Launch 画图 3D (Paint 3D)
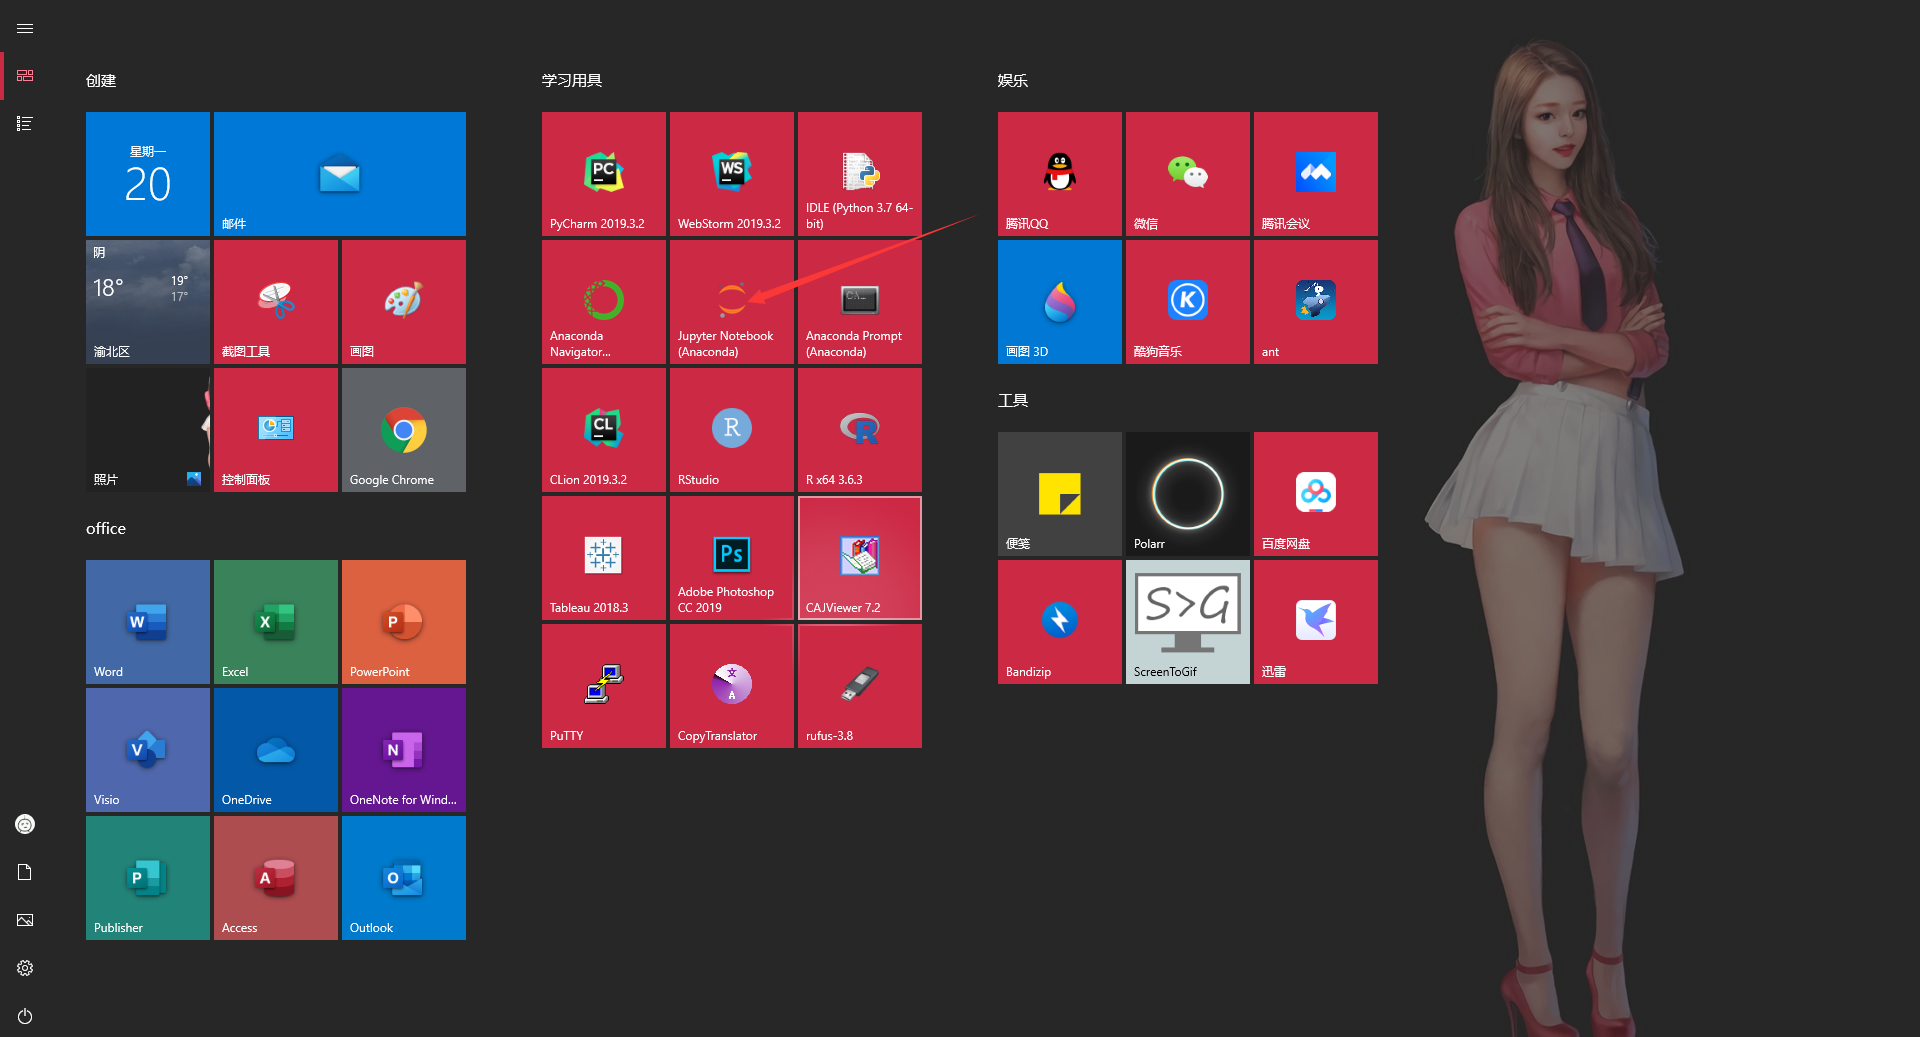1920x1037 pixels. point(1060,302)
